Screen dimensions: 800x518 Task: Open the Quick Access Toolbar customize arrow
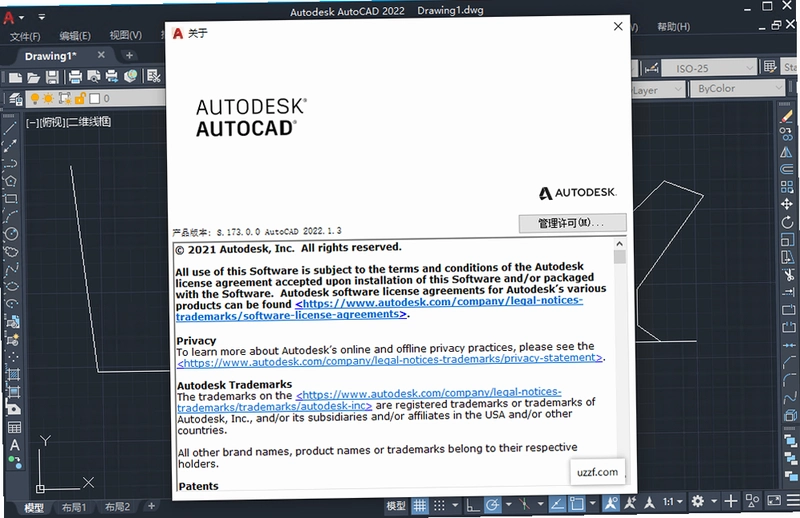(42, 17)
